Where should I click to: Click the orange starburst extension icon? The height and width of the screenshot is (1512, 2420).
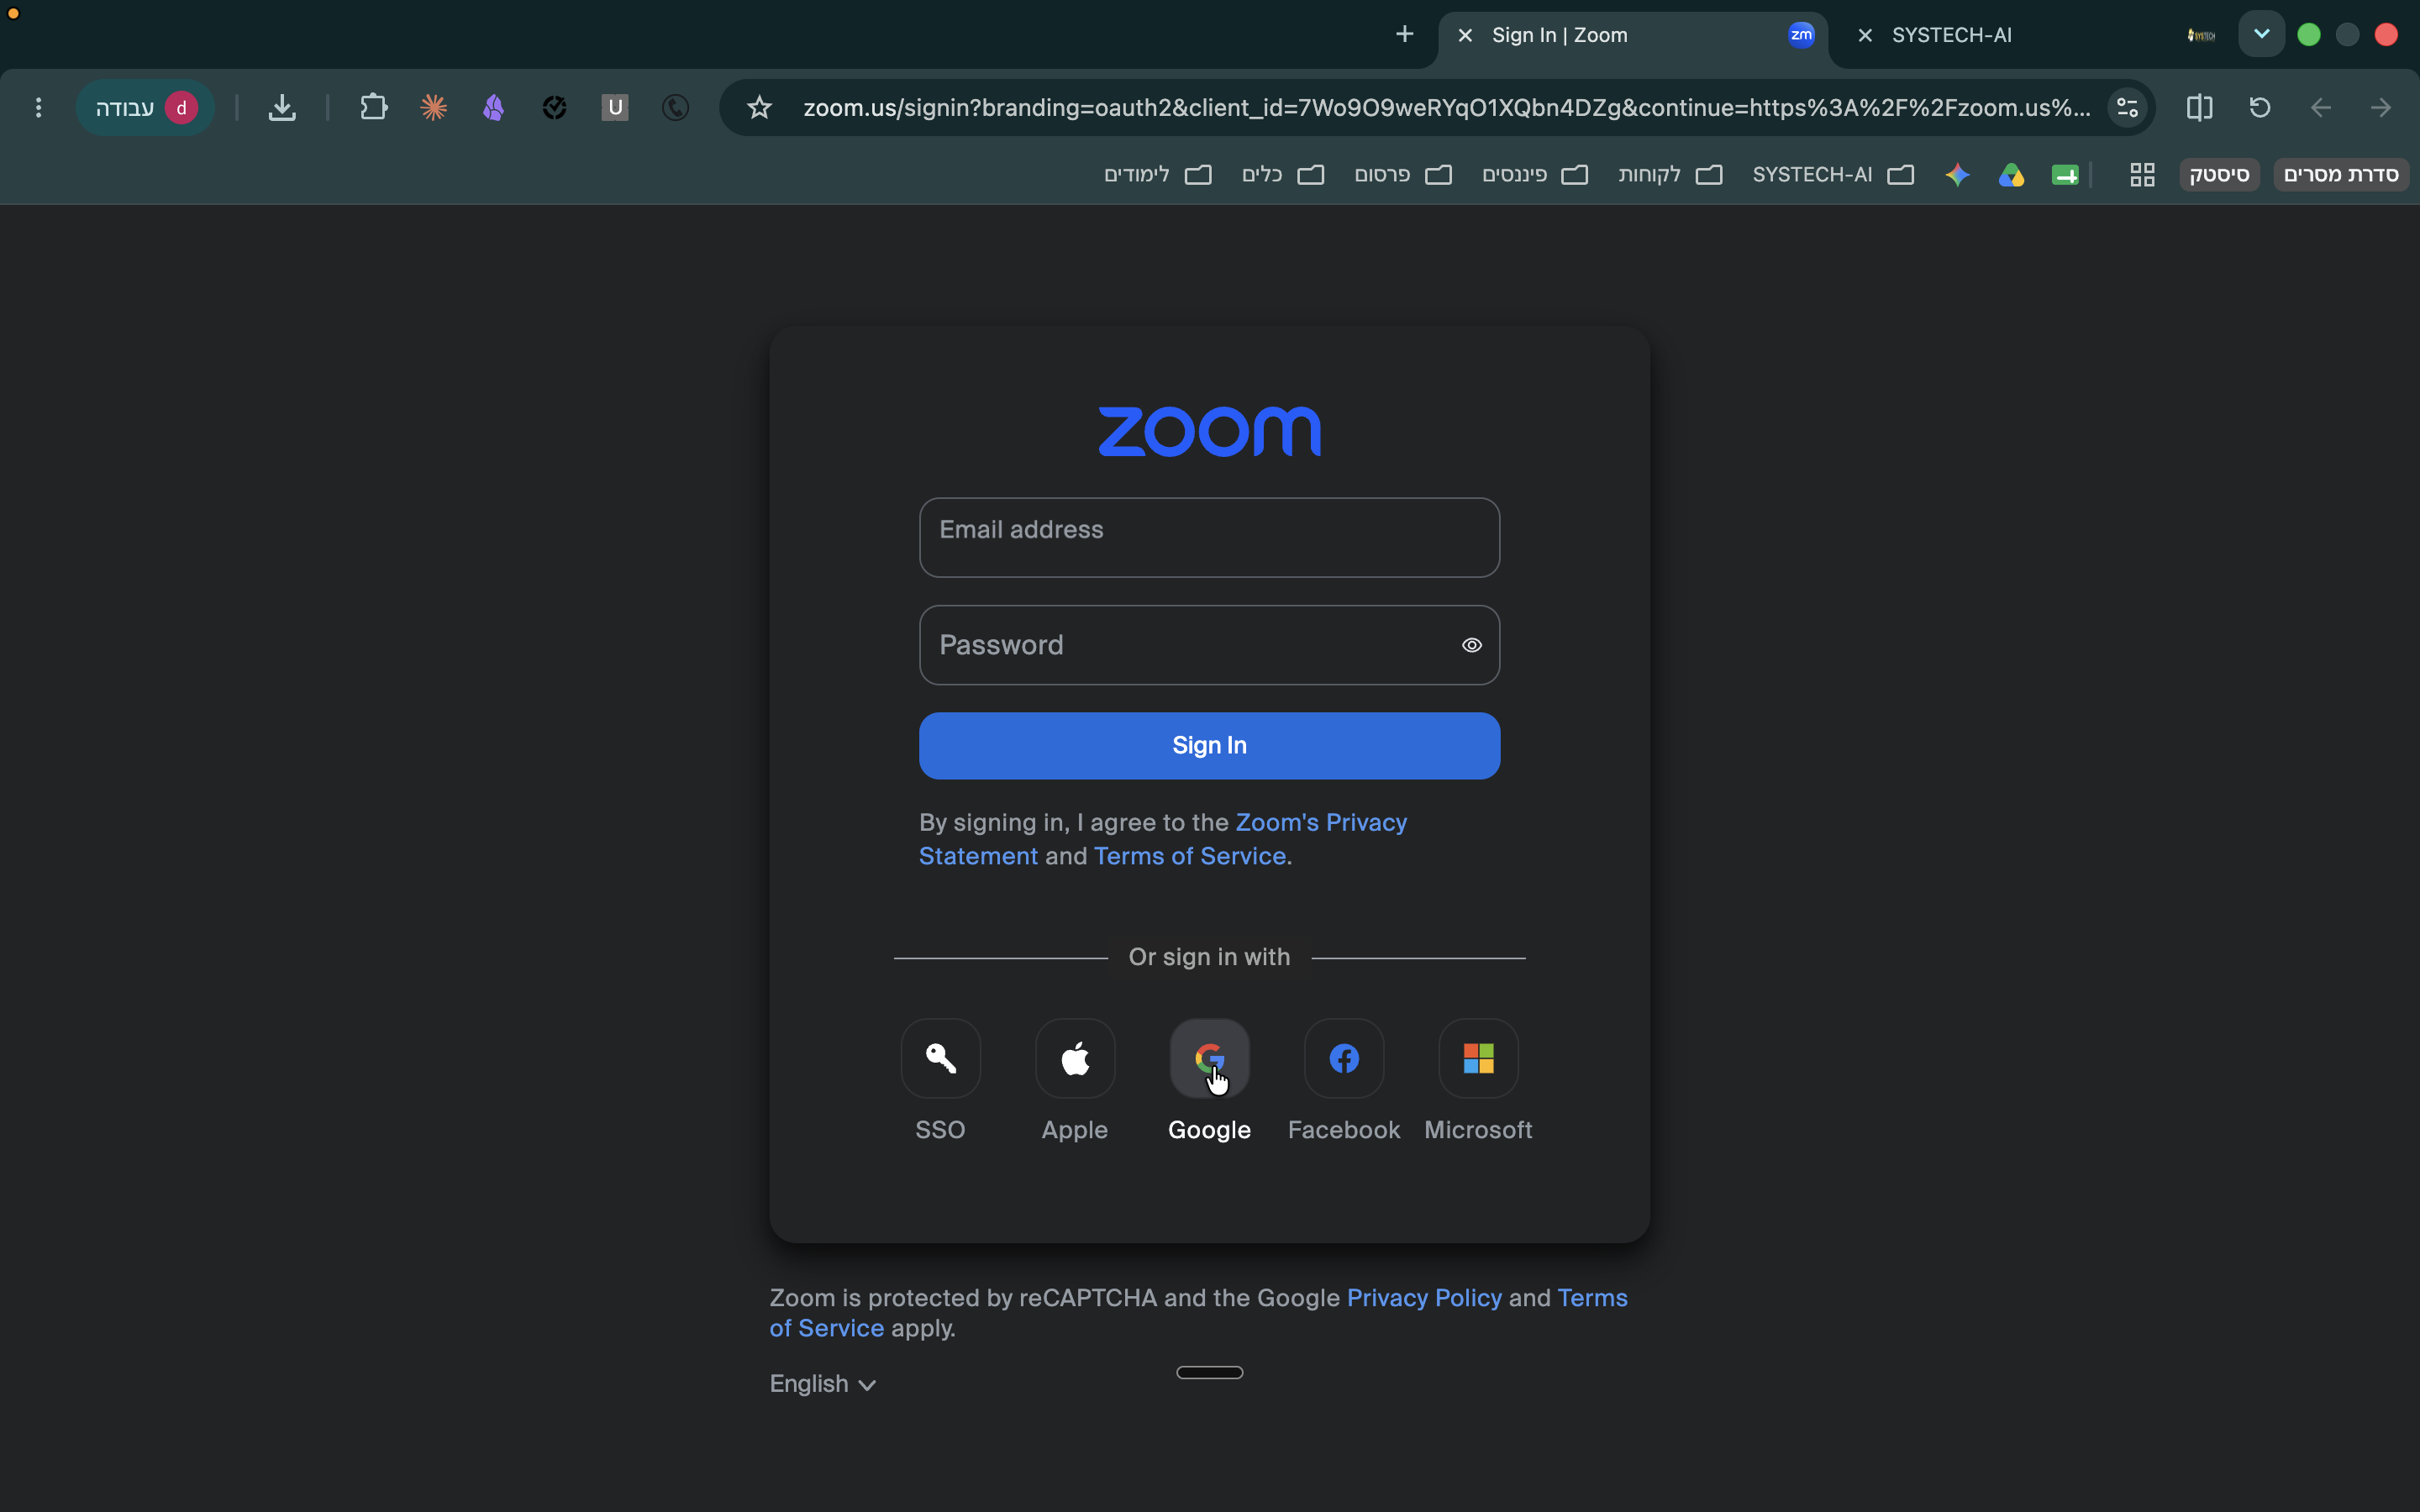(433, 107)
